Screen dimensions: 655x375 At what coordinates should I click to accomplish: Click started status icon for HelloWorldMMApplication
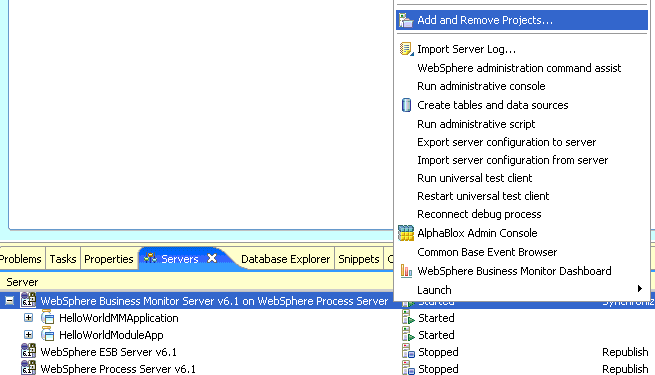click(x=408, y=318)
